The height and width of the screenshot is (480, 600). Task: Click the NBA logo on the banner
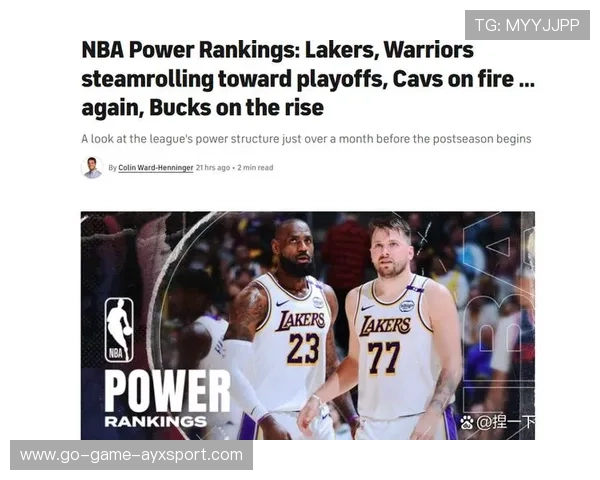(119, 330)
